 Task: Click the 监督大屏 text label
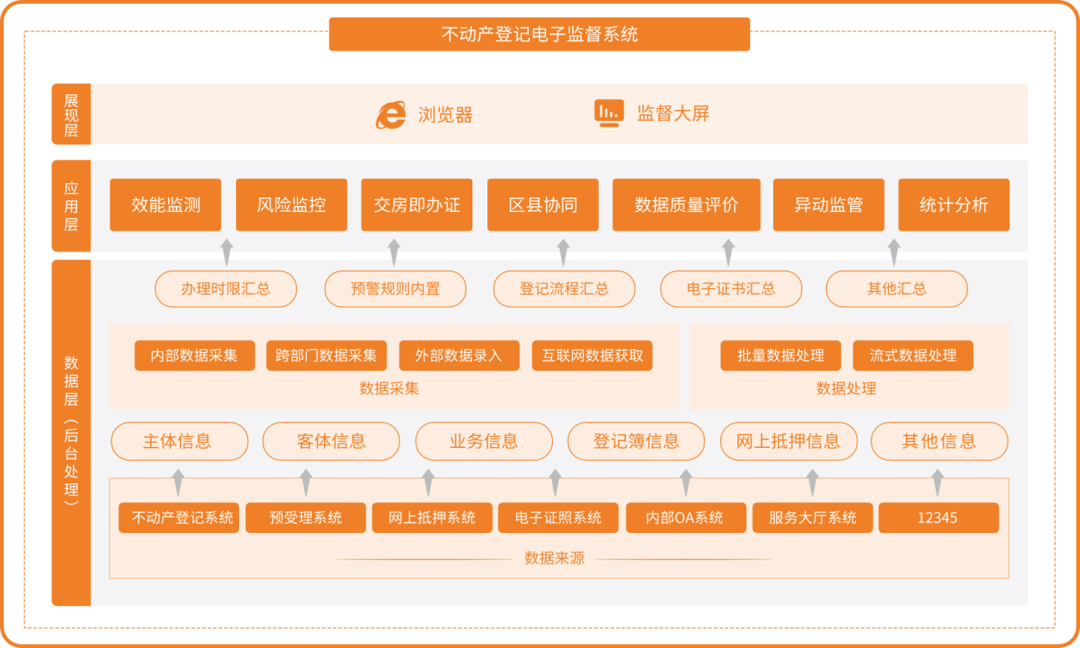pyautogui.click(x=673, y=113)
